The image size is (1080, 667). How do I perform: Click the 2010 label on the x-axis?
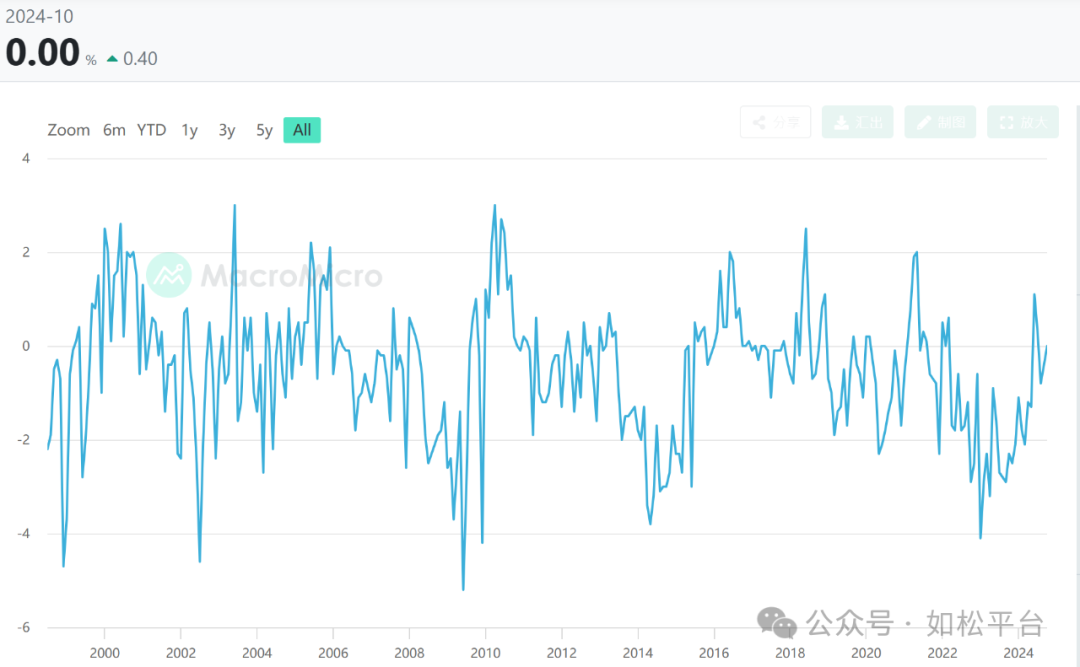pyautogui.click(x=485, y=653)
